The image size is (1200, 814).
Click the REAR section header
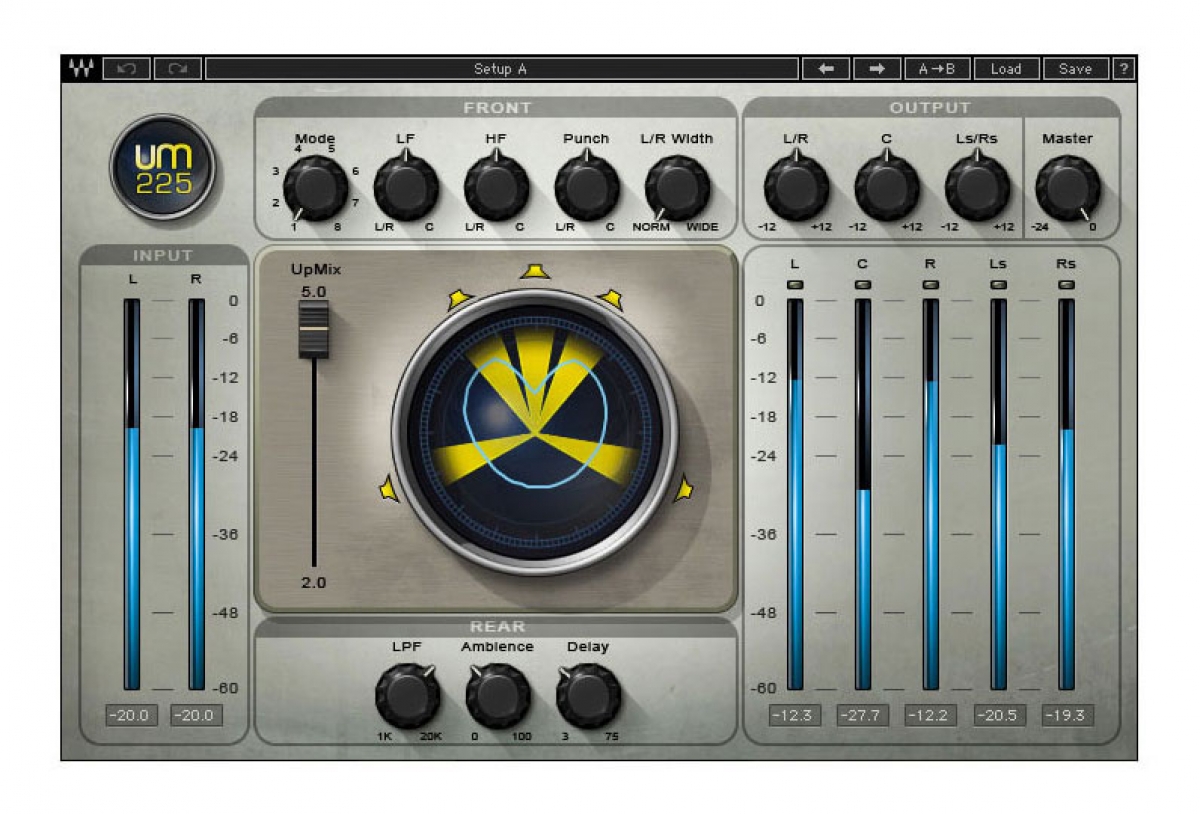tap(497, 626)
